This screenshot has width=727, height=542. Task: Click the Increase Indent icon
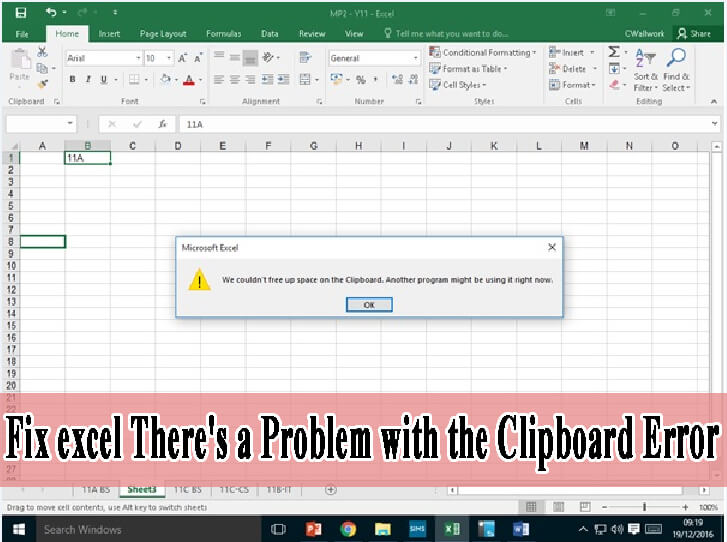283,80
